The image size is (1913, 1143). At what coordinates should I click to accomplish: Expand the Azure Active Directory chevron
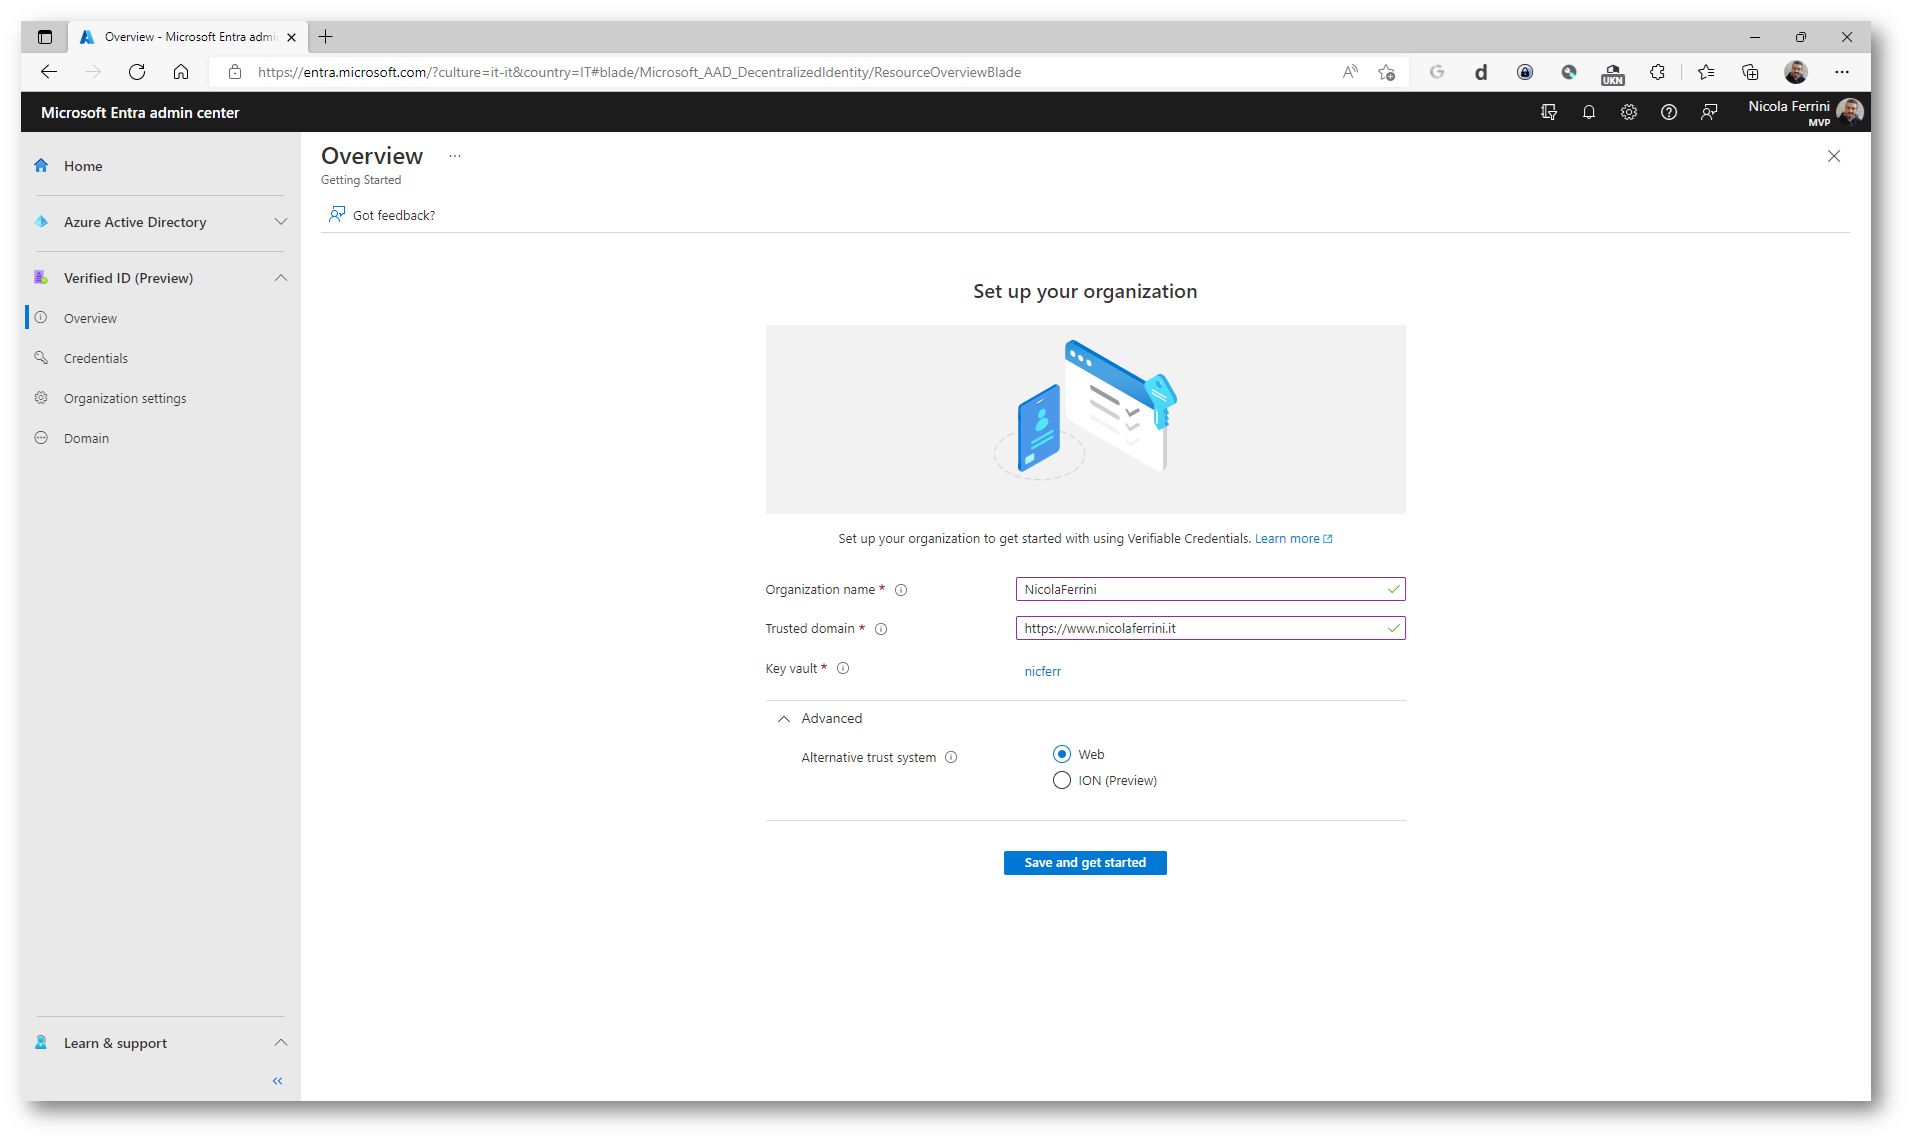point(281,222)
